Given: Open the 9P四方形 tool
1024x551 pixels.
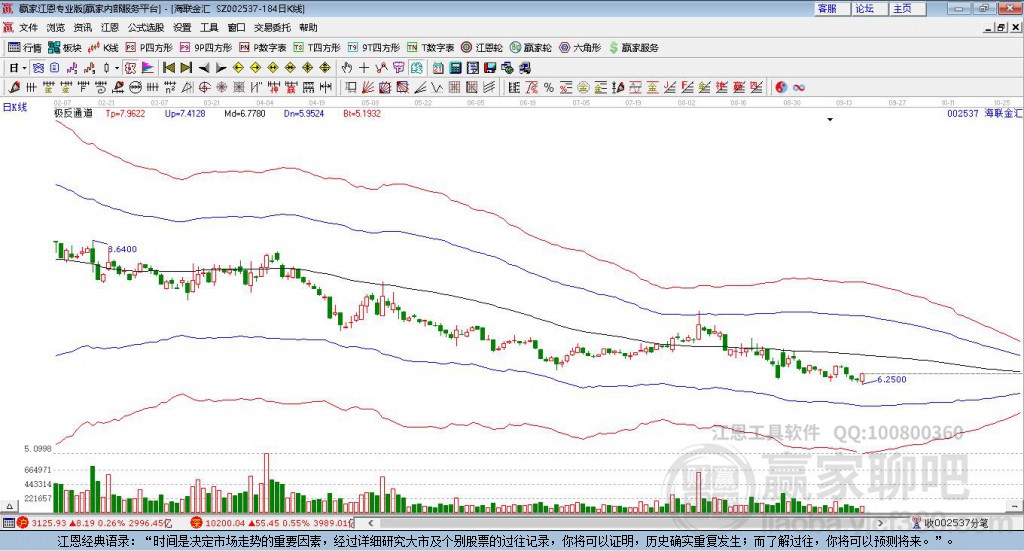Looking at the screenshot, I should tap(206, 48).
